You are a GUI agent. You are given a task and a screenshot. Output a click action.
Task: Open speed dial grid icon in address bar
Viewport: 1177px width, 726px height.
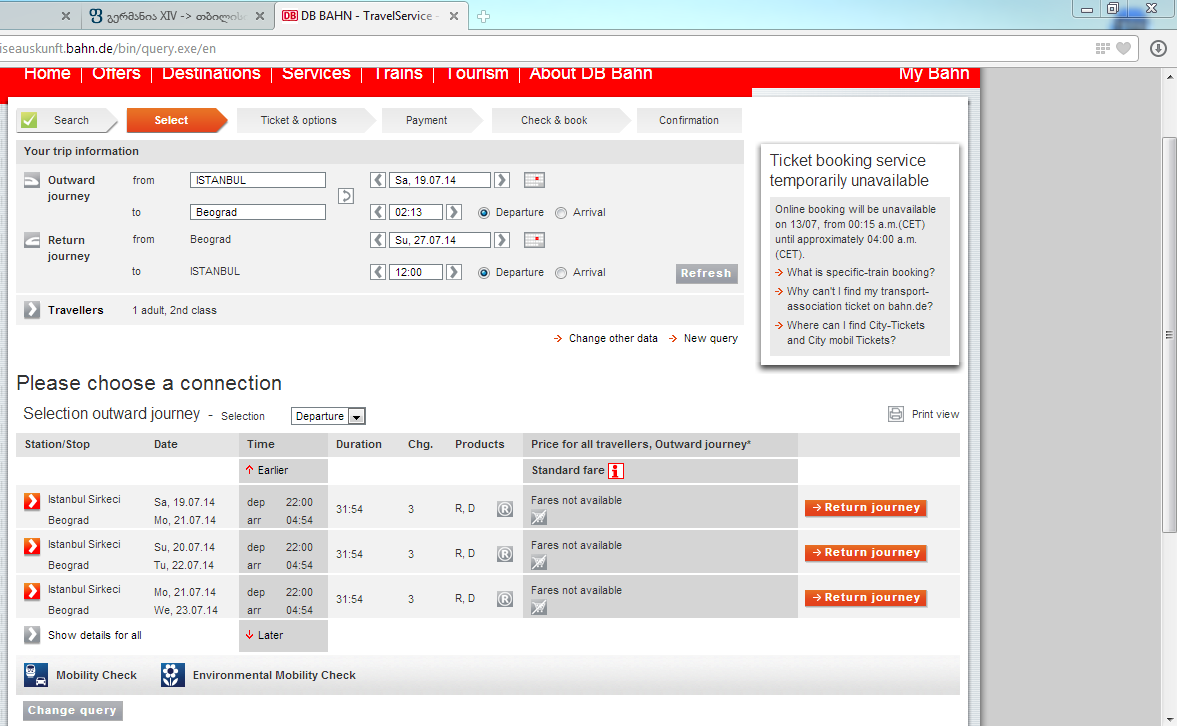(x=1102, y=49)
